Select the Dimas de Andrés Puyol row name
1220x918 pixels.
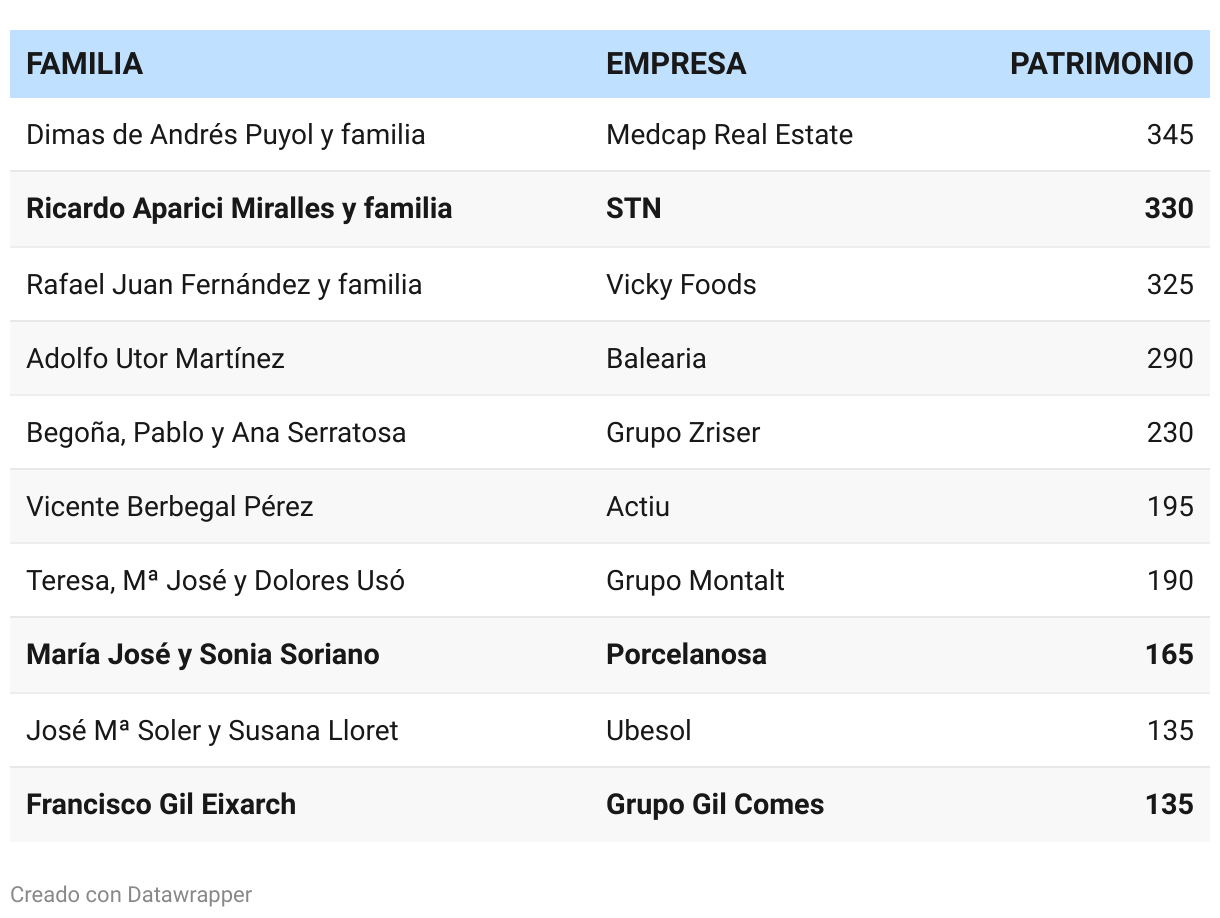tap(226, 135)
